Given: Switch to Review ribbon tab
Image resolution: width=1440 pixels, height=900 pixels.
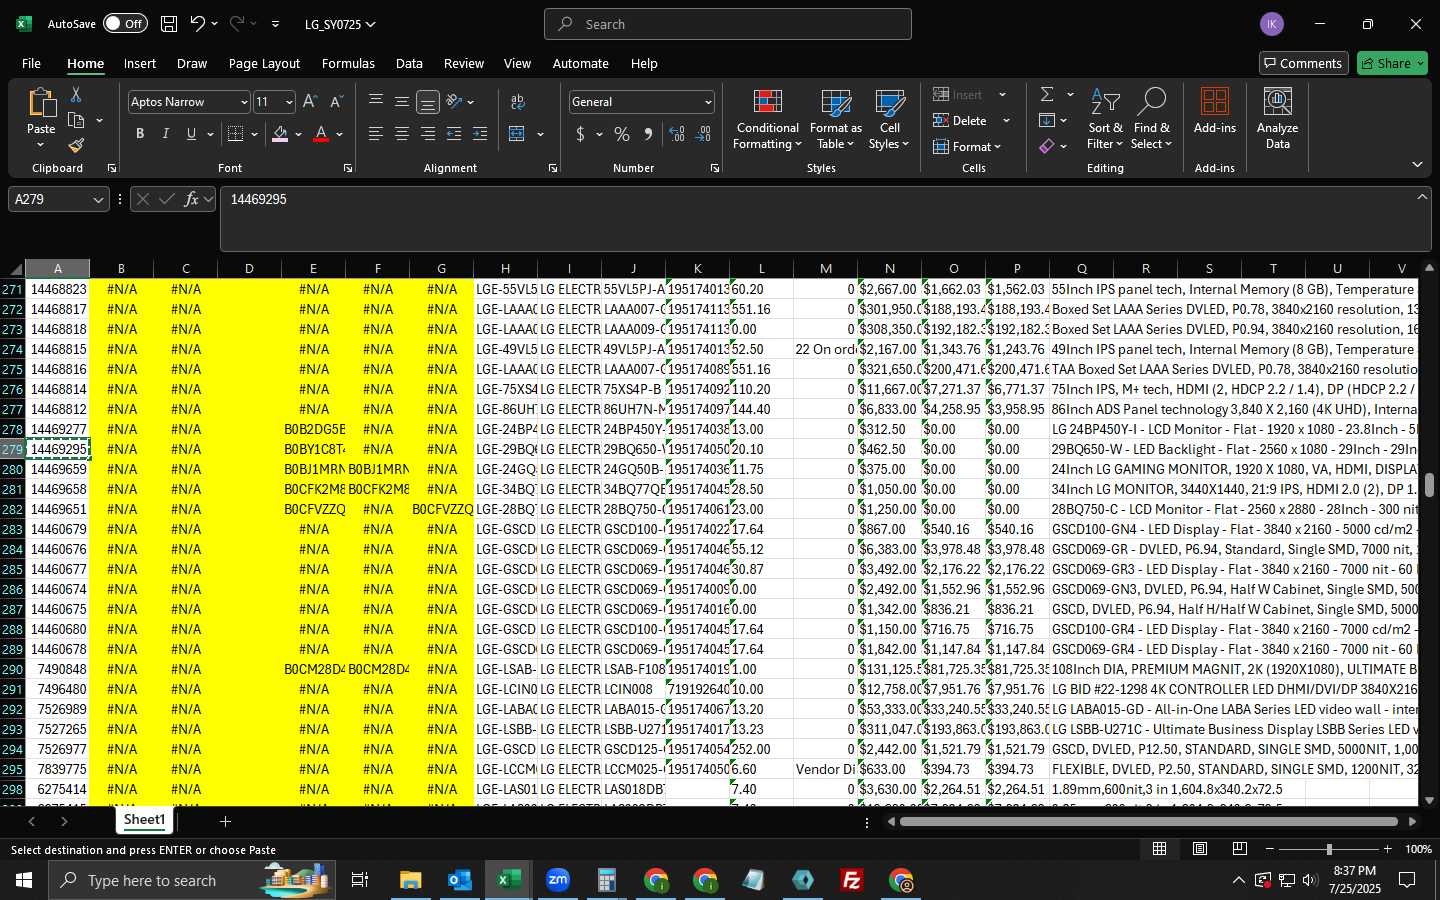Looking at the screenshot, I should pos(464,63).
